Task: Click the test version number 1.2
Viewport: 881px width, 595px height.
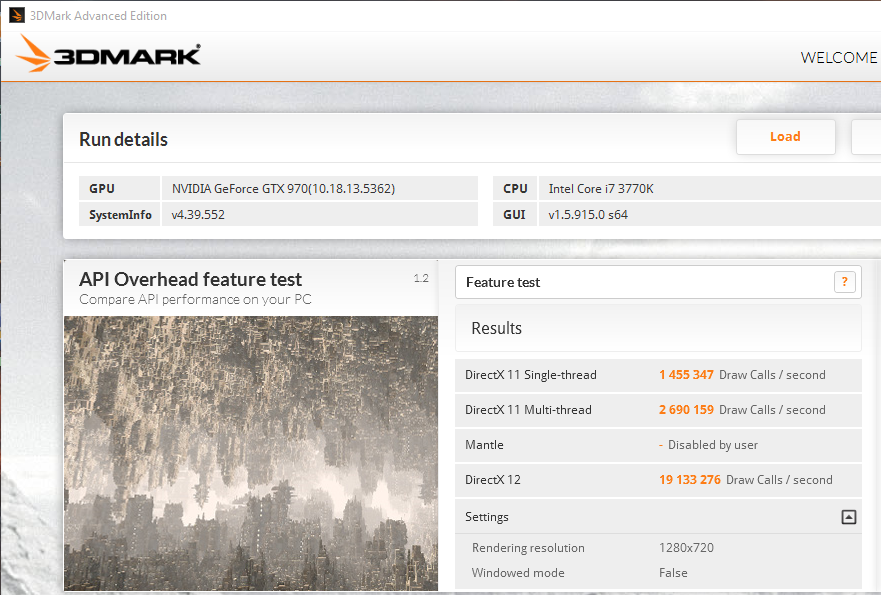Action: [421, 278]
